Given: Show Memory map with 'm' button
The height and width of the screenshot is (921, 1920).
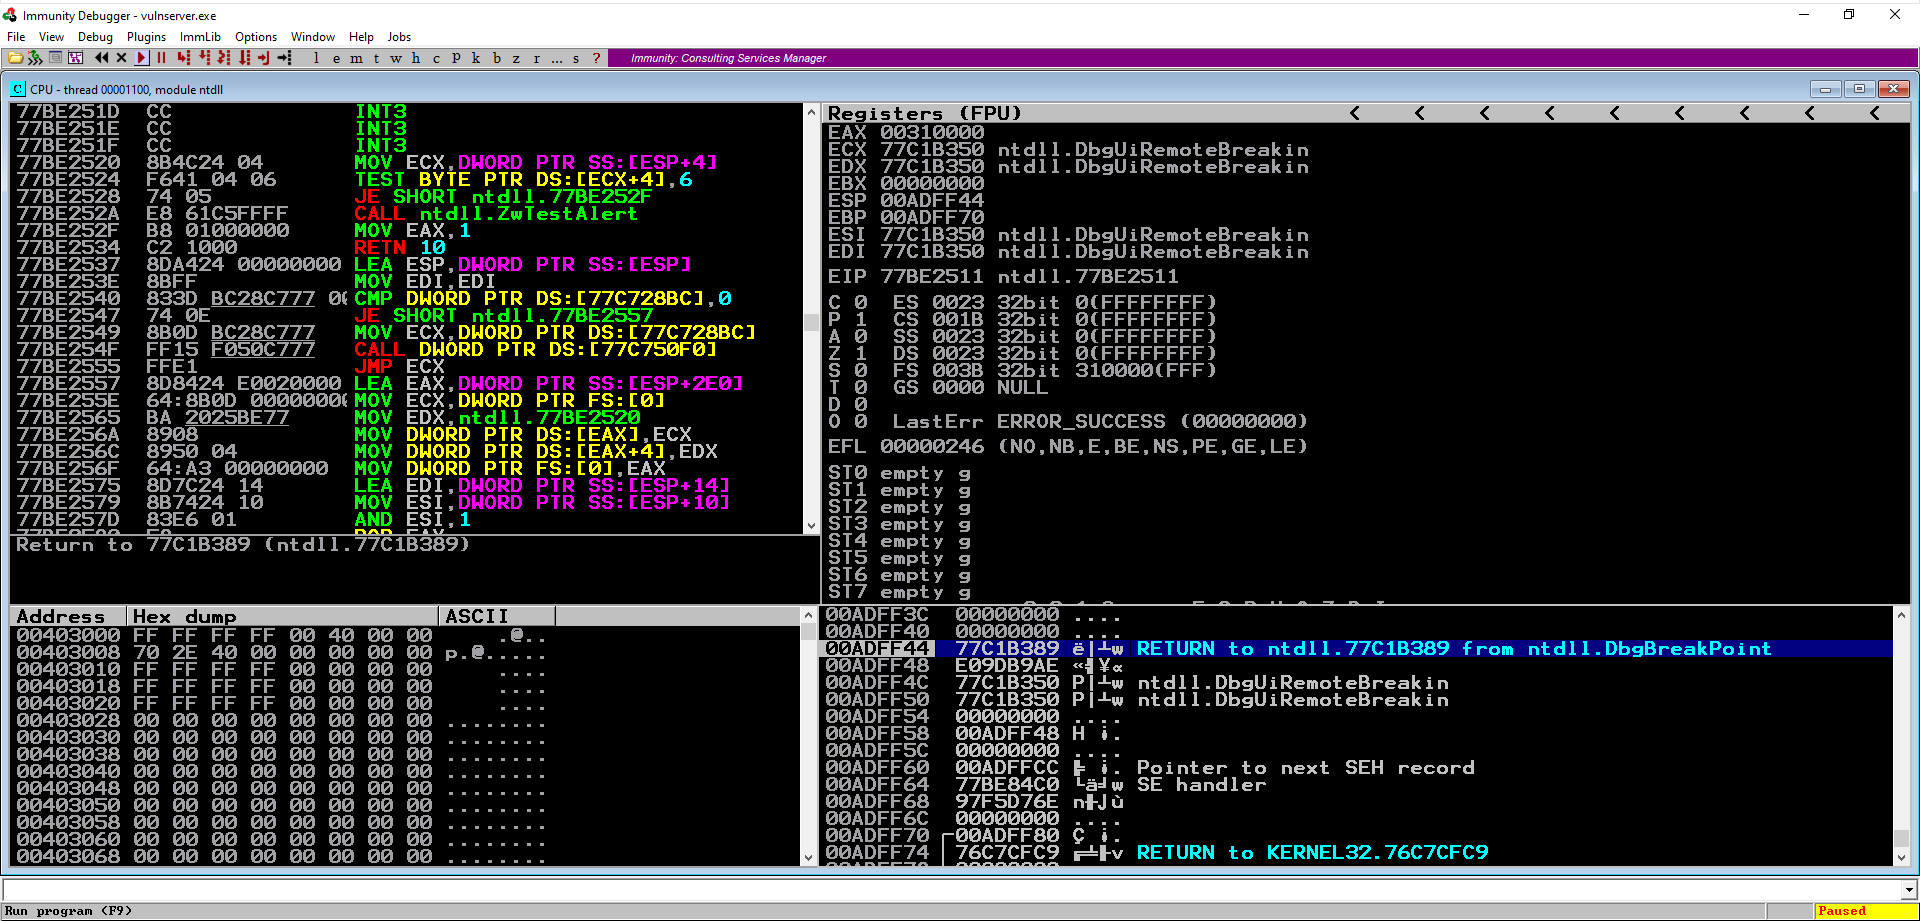Looking at the screenshot, I should pos(356,58).
